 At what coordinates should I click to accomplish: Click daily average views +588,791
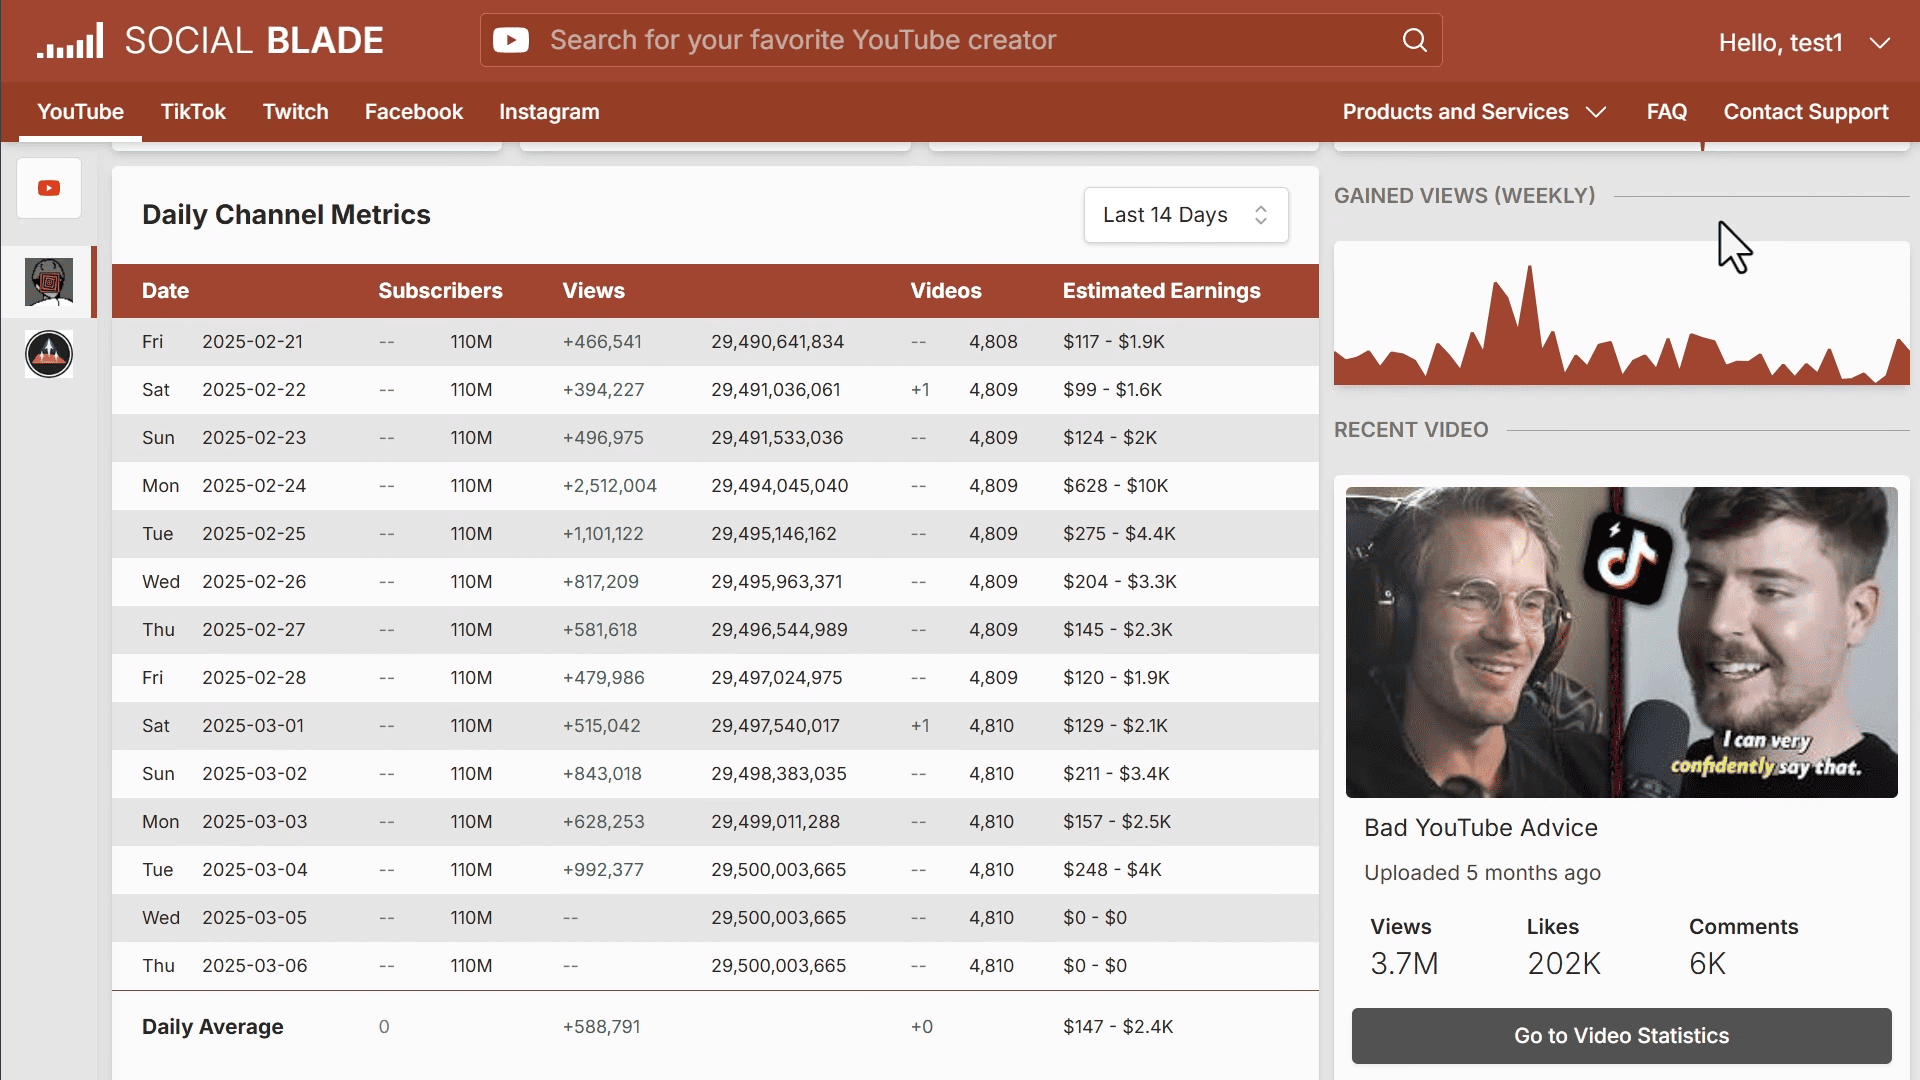pos(601,1027)
